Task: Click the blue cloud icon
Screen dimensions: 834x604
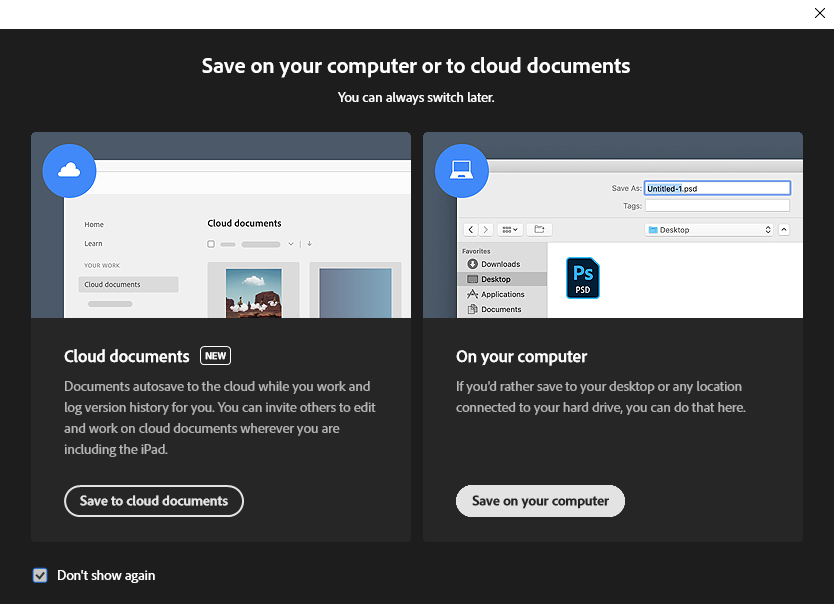Action: point(69,171)
